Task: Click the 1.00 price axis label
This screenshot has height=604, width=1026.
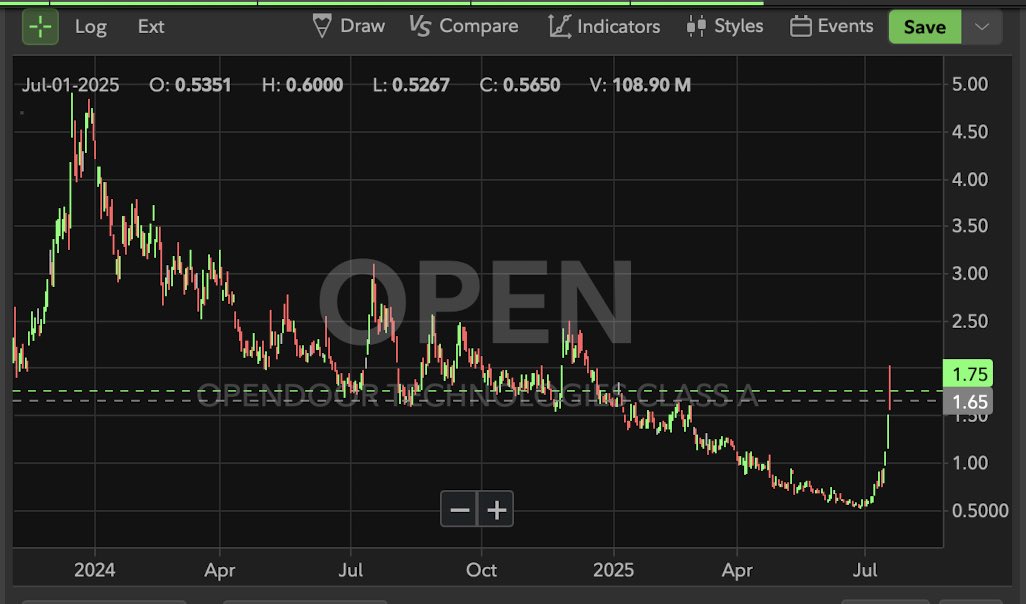Action: click(970, 463)
